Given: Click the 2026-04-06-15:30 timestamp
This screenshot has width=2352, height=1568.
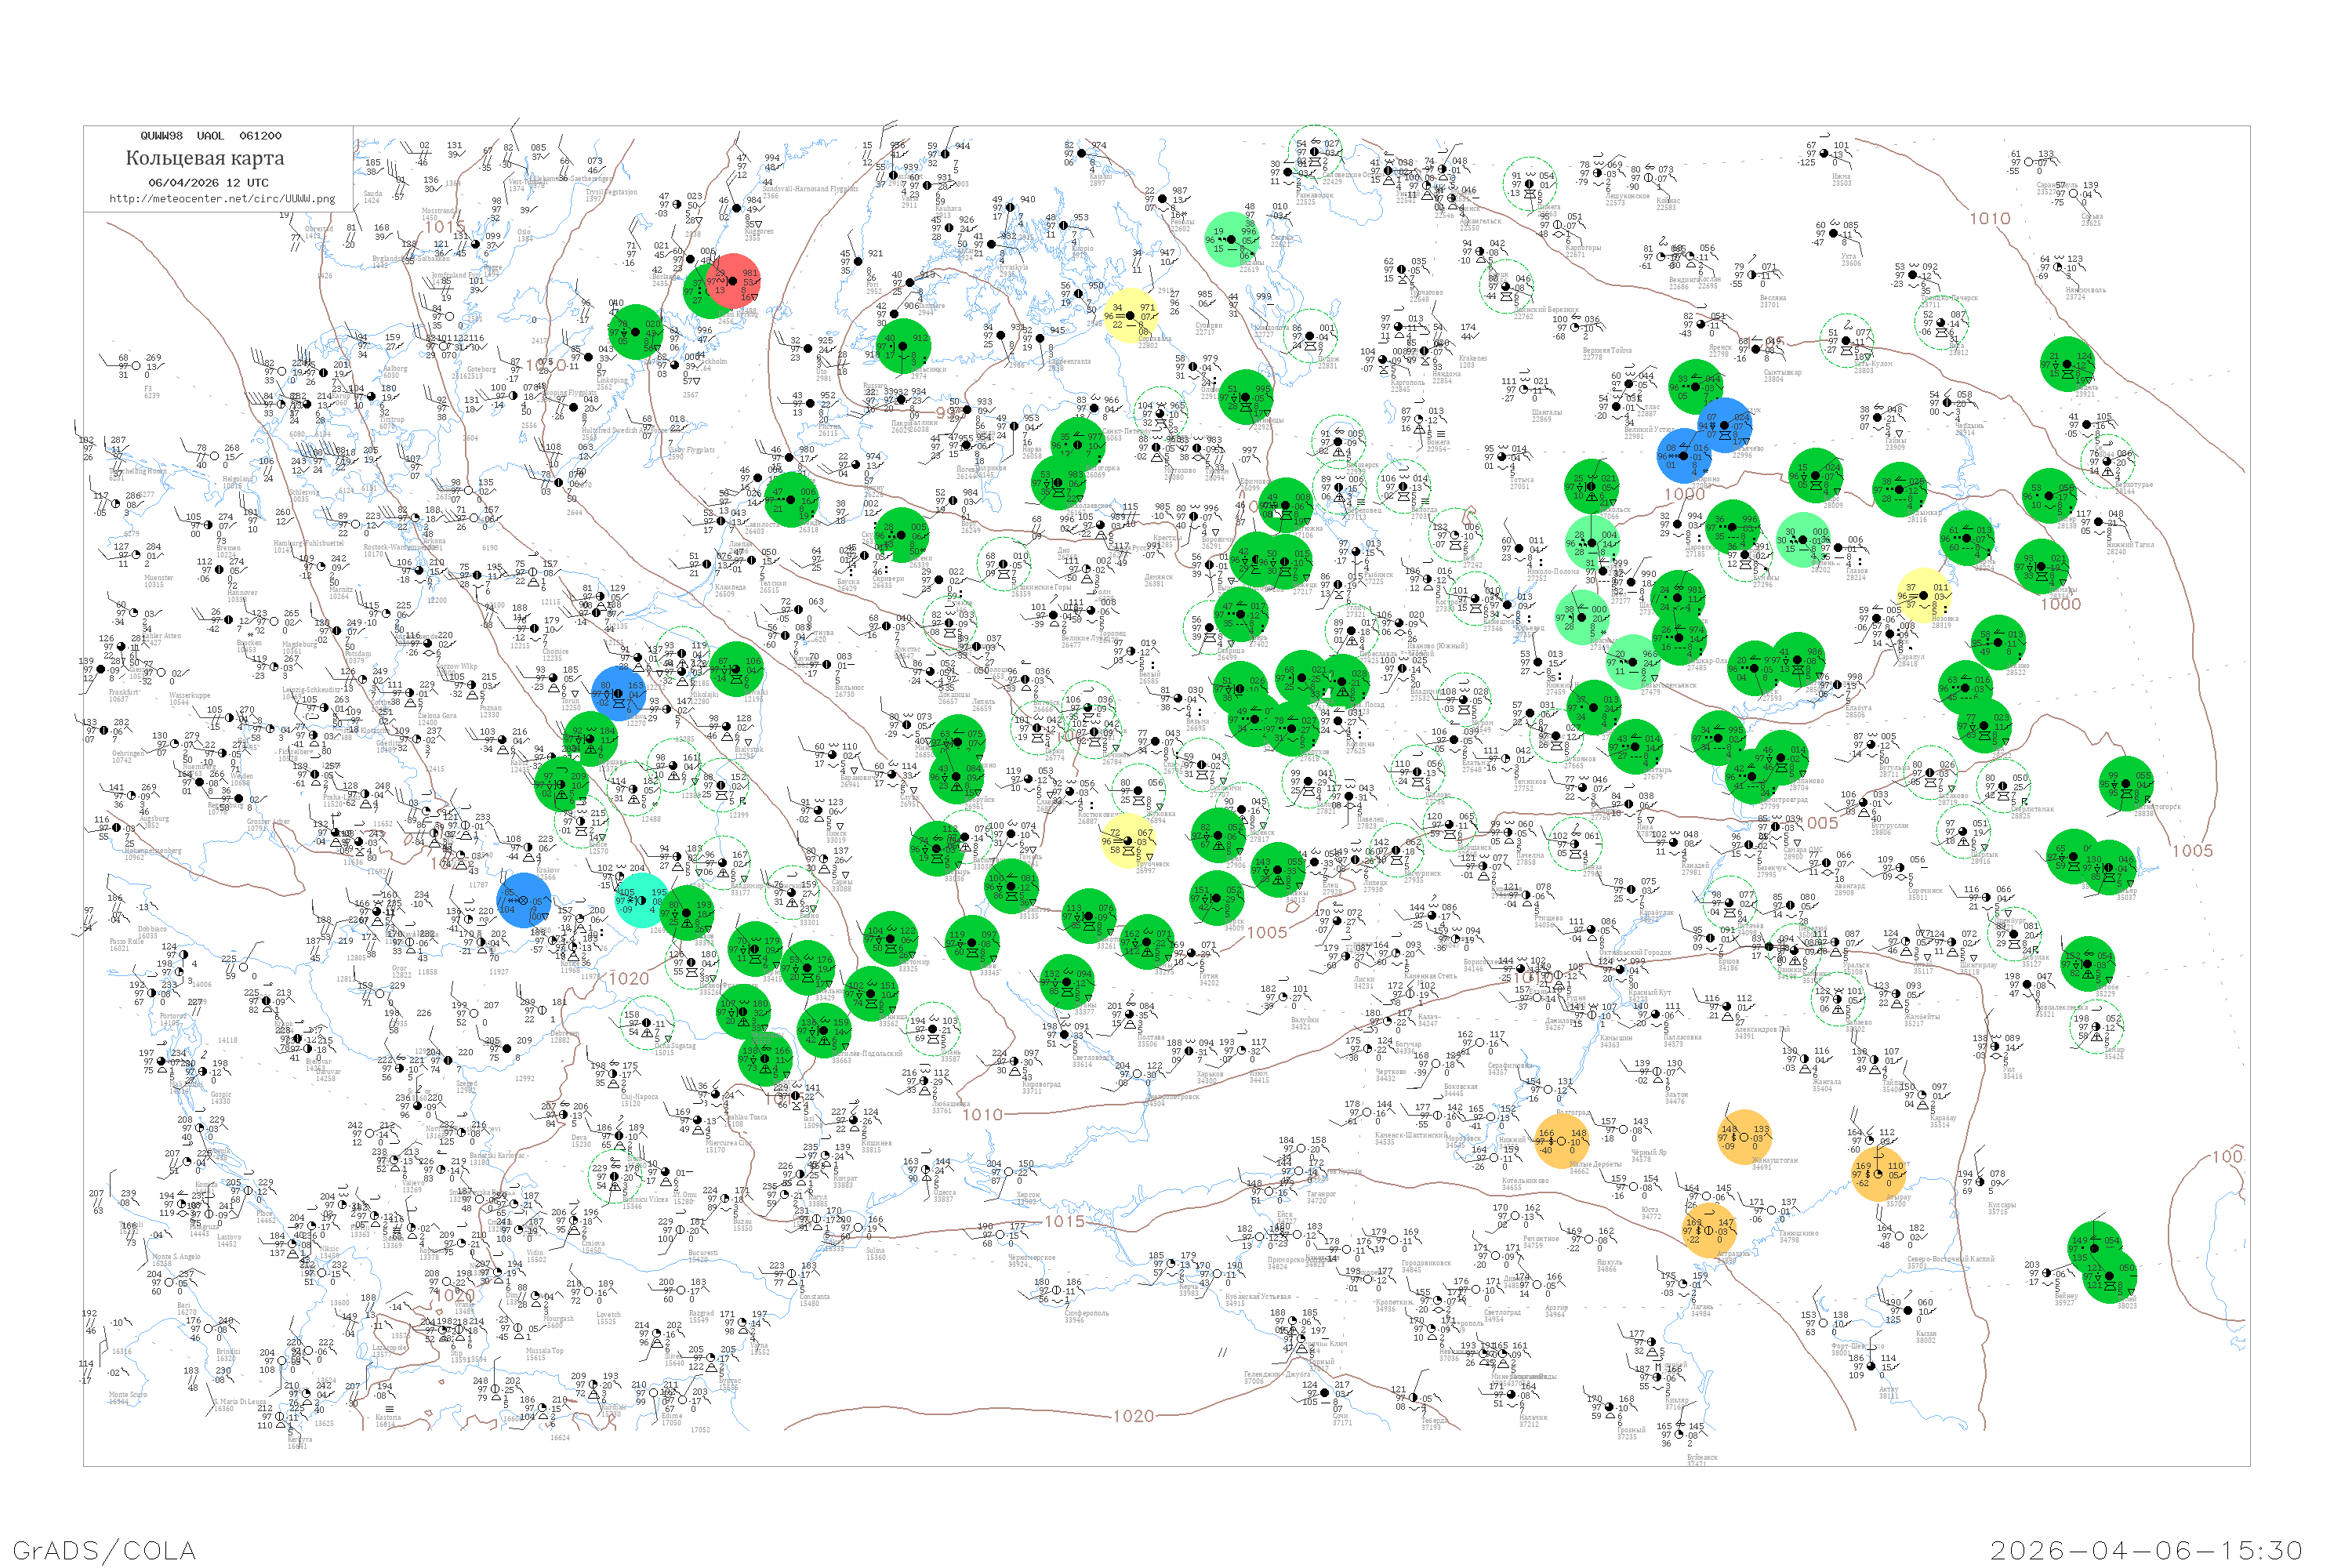Looking at the screenshot, I should click(x=2146, y=1550).
